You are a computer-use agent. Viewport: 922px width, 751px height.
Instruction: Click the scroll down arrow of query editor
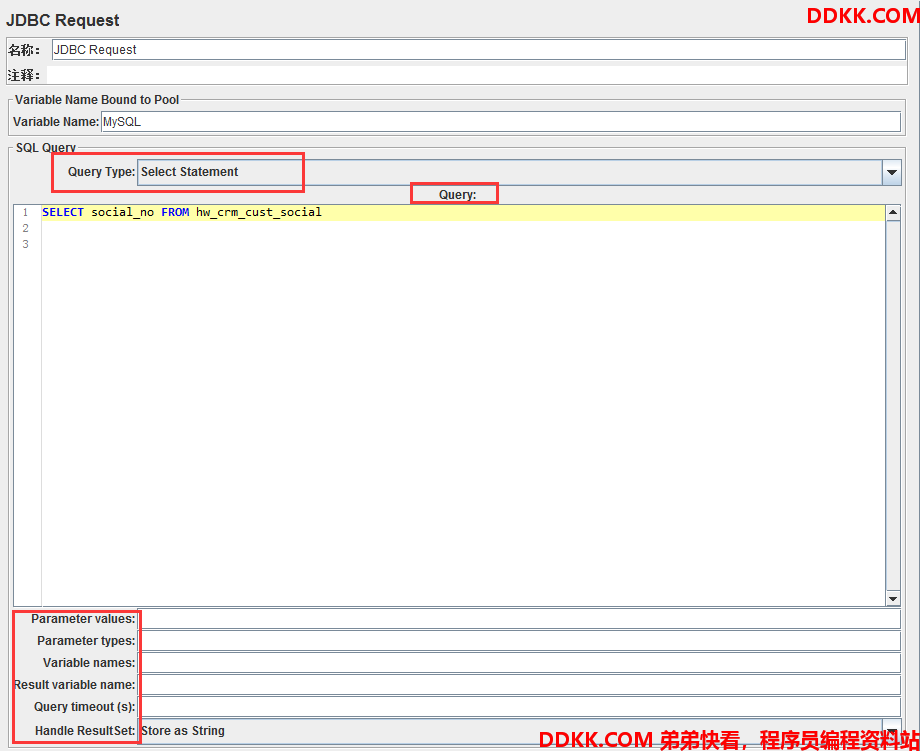[893, 599]
